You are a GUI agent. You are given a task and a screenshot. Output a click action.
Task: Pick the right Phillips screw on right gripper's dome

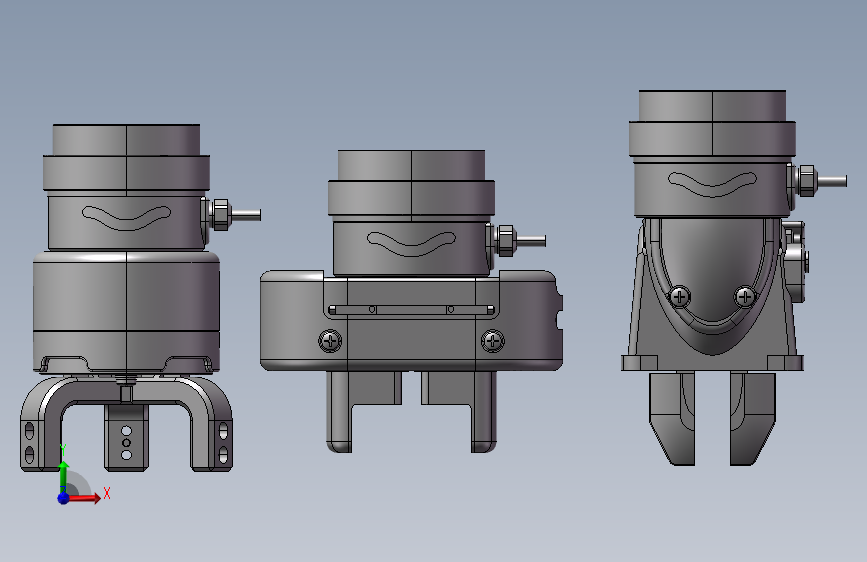(x=745, y=297)
